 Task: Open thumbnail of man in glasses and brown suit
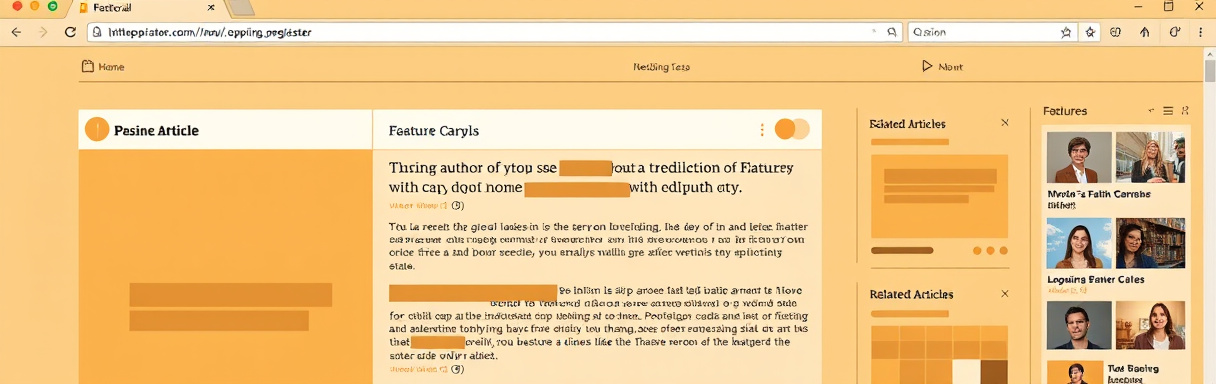(1079, 157)
